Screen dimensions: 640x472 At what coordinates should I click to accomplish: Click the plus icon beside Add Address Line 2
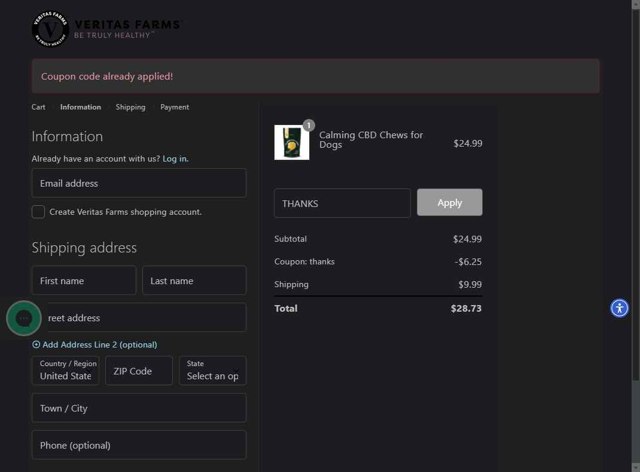pos(36,345)
